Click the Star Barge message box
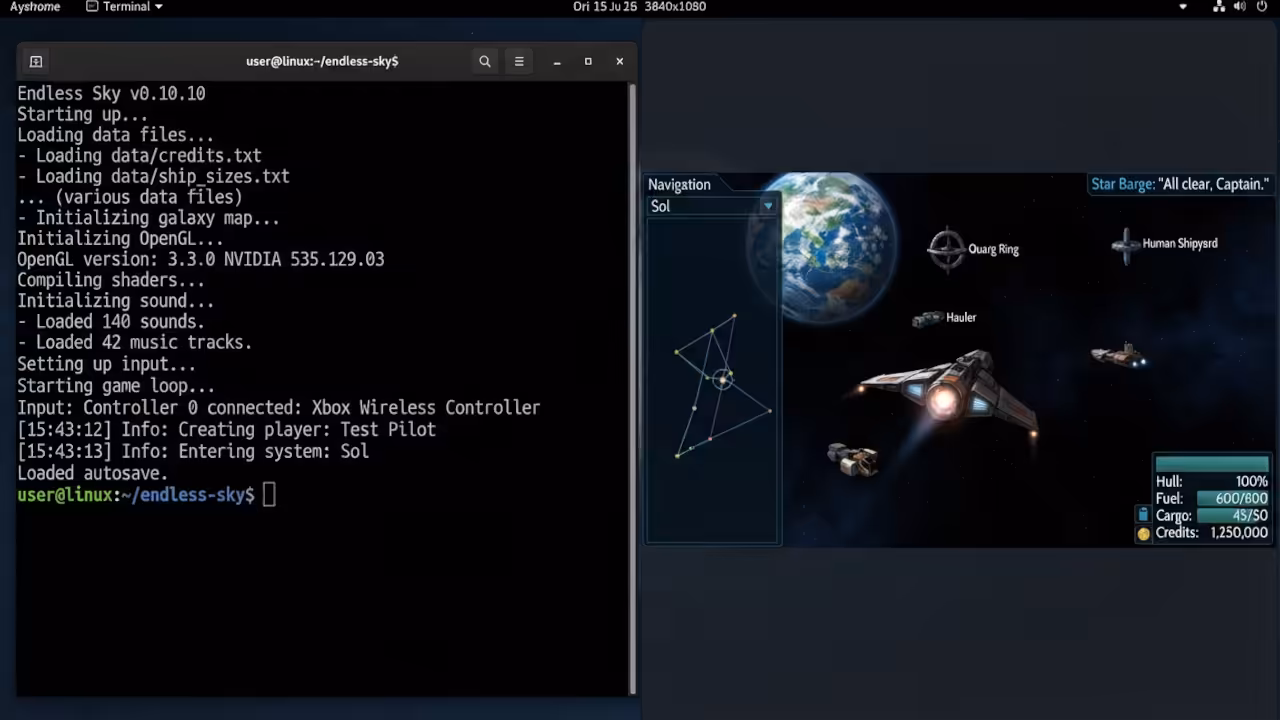 1180,184
